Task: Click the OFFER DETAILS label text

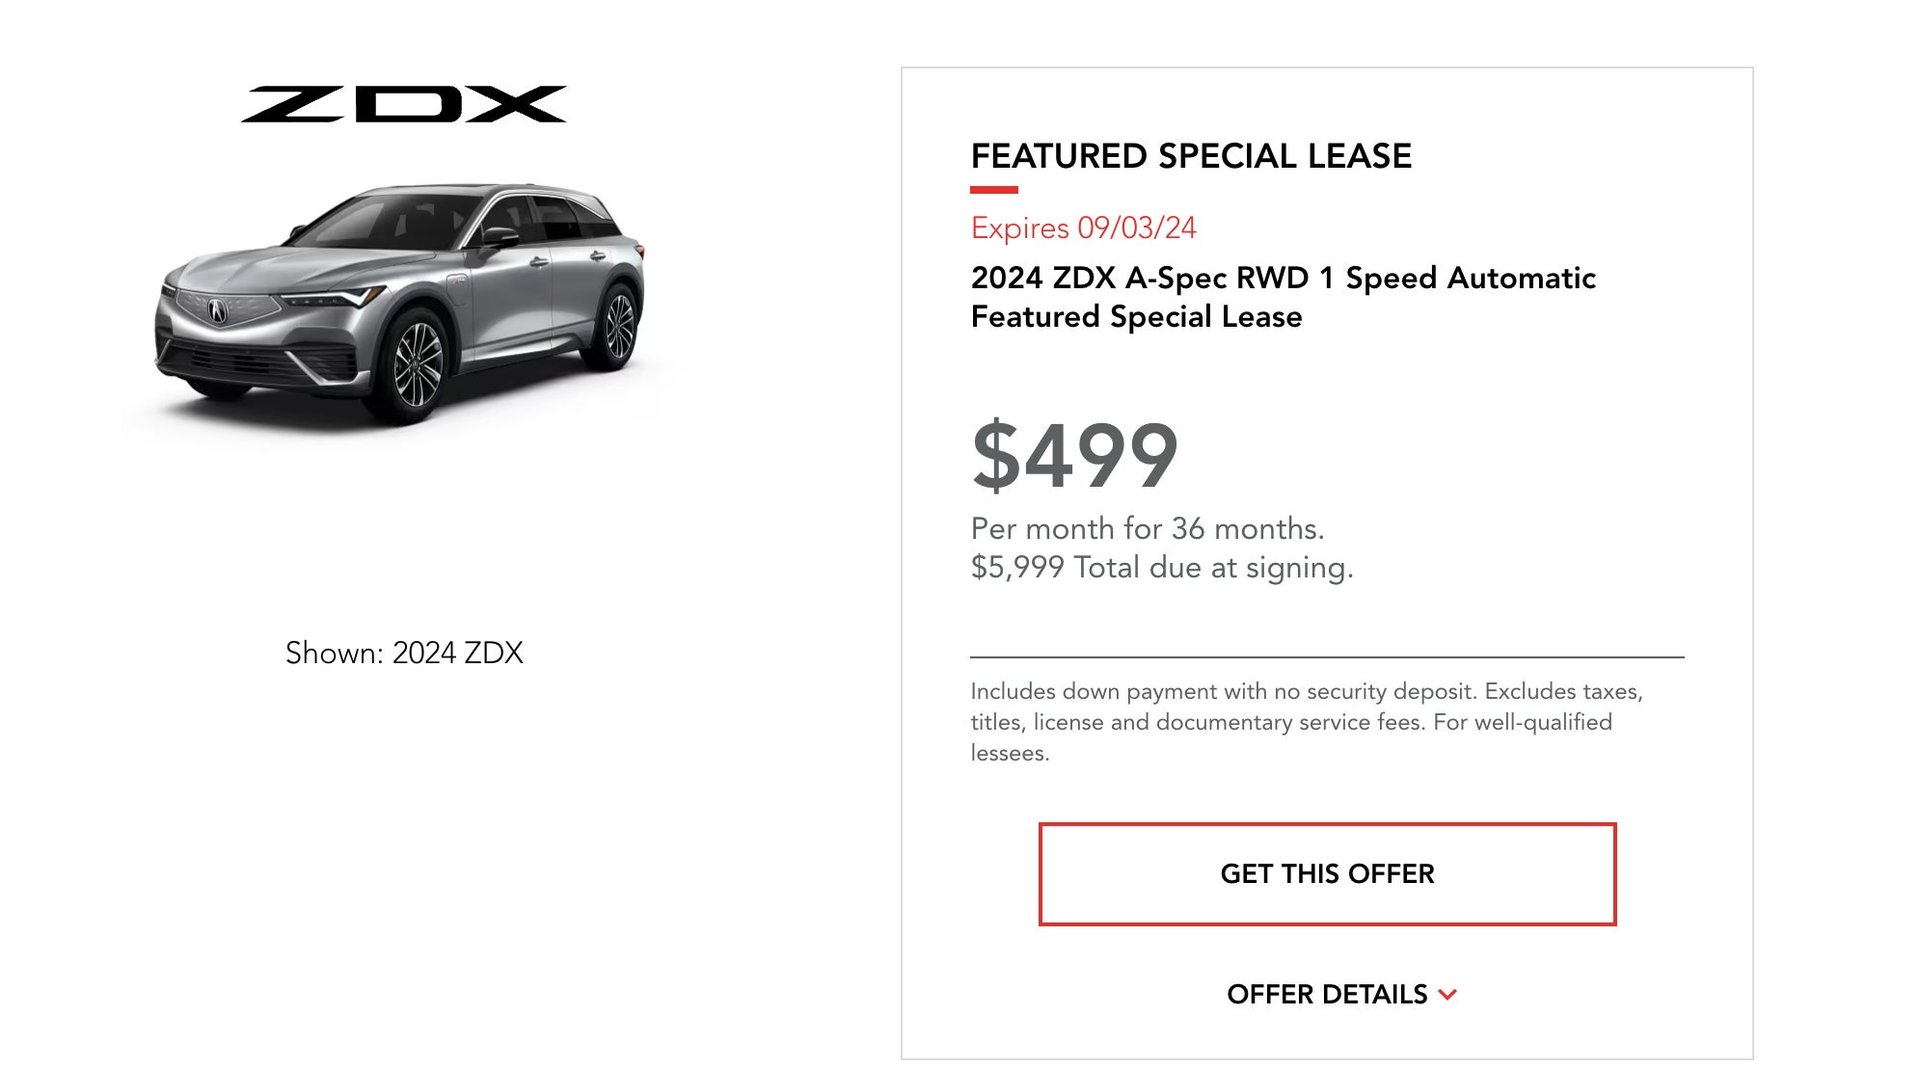Action: click(x=1327, y=994)
